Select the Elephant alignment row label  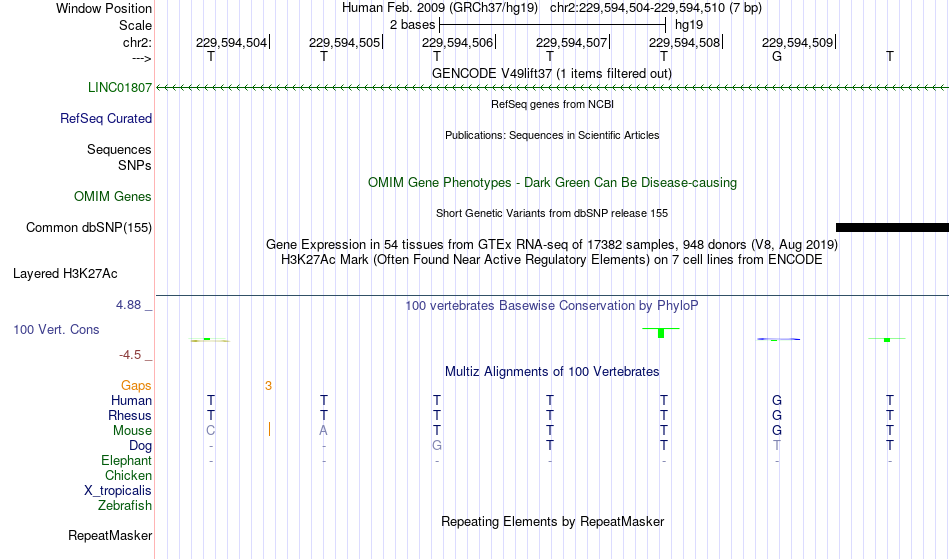[126, 460]
